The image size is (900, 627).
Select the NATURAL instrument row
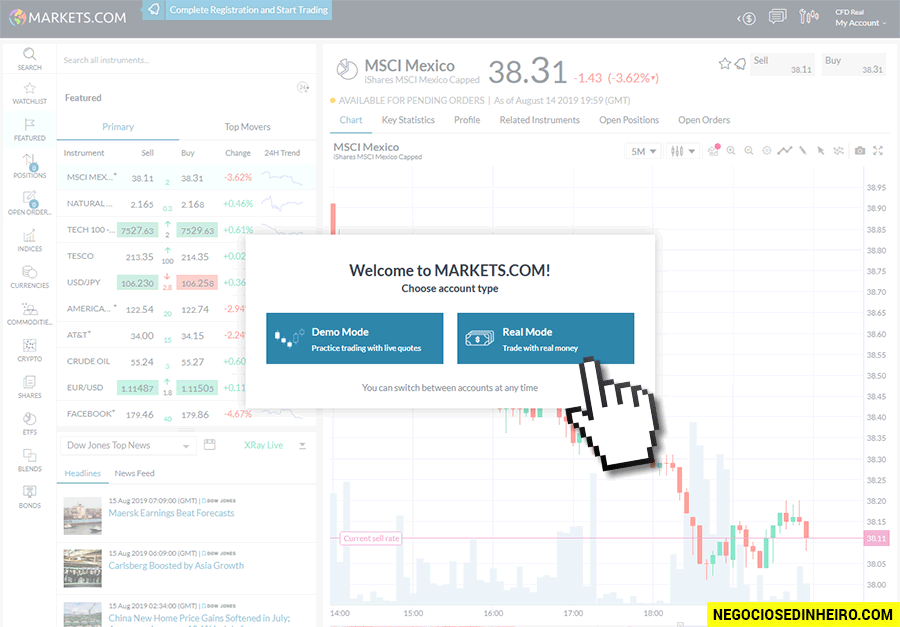187,203
